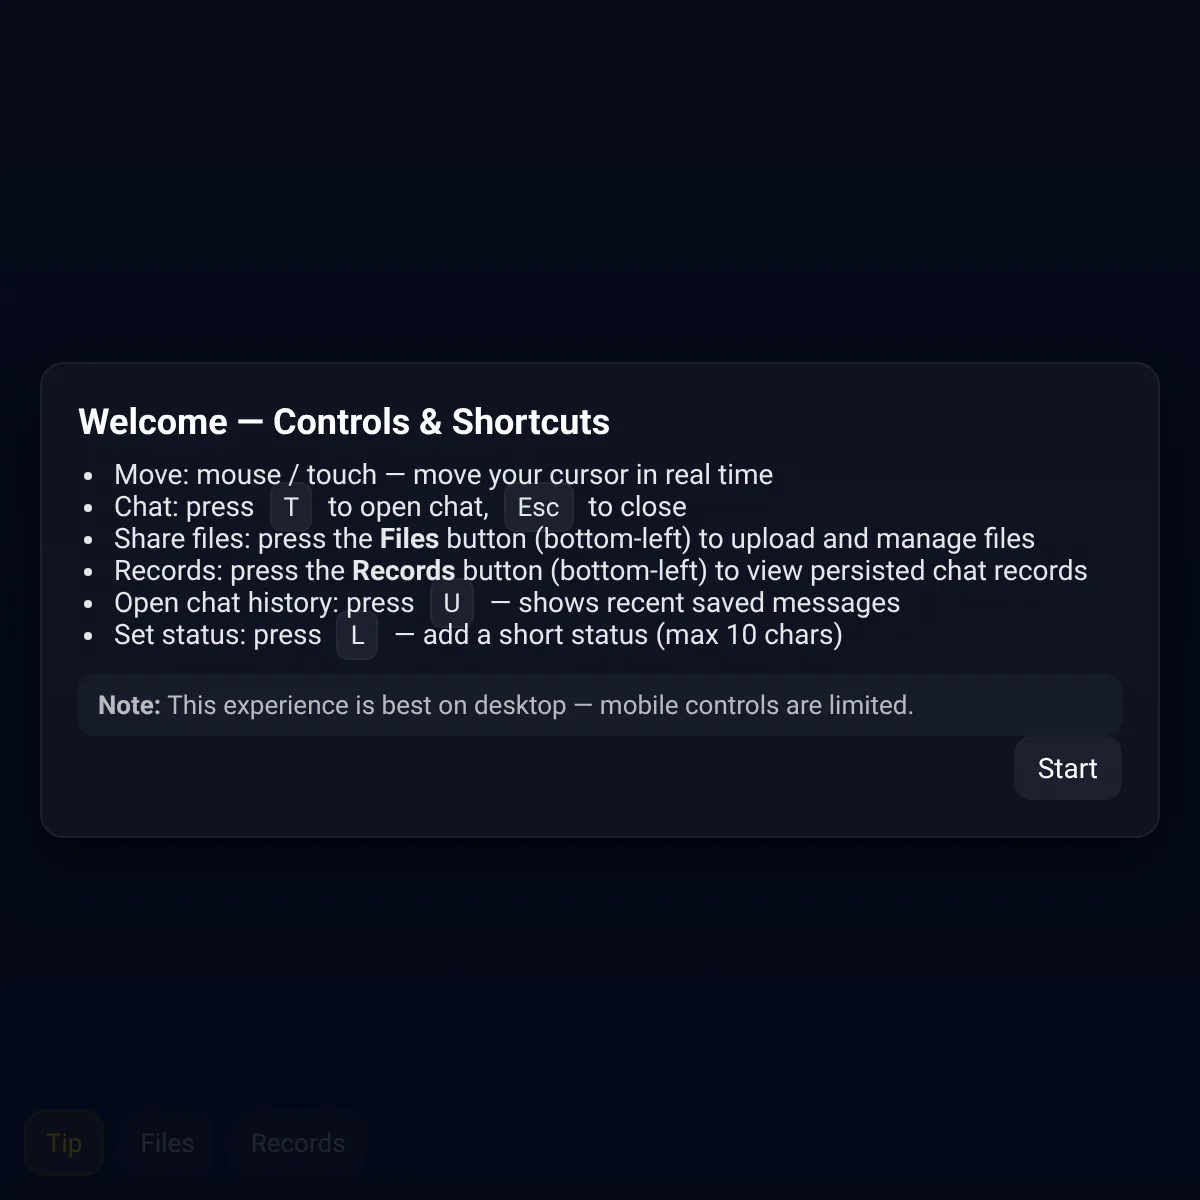Click the bold Note: label
This screenshot has width=1200, height=1200.
tap(129, 705)
